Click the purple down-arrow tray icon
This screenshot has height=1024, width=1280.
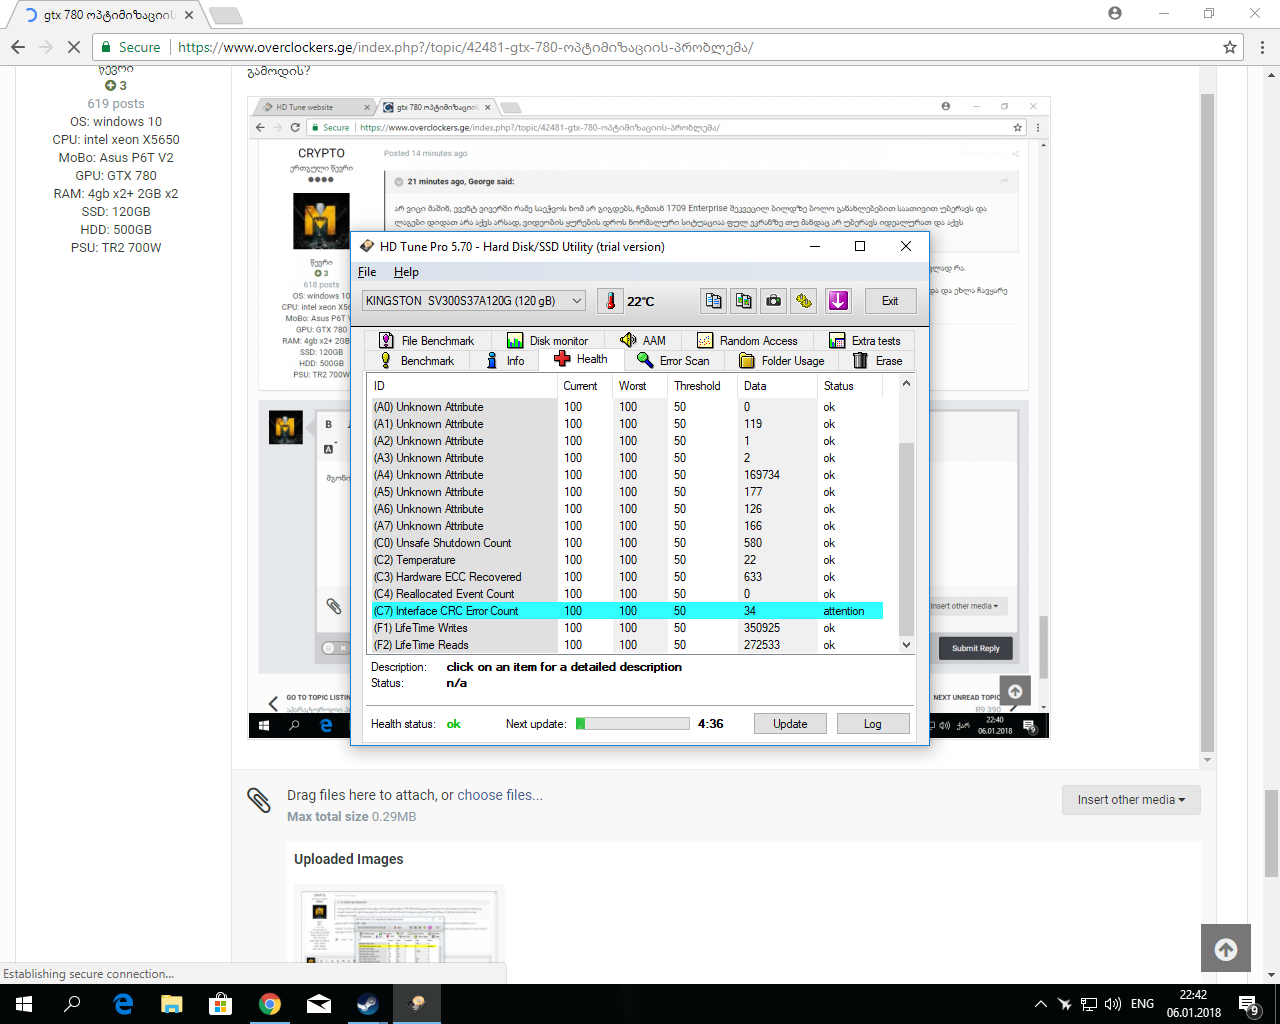point(838,301)
